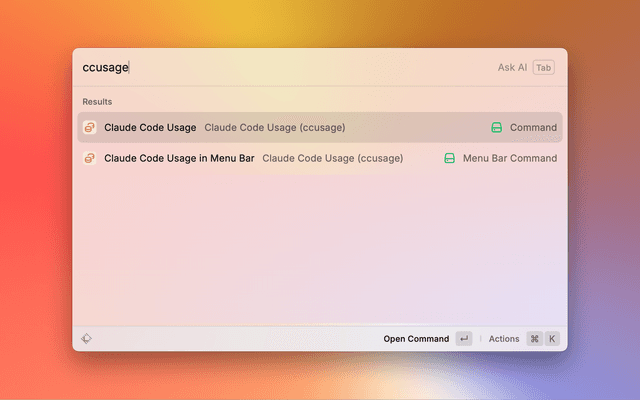The image size is (640, 400).
Task: Click the Ask AI label
Action: point(512,68)
